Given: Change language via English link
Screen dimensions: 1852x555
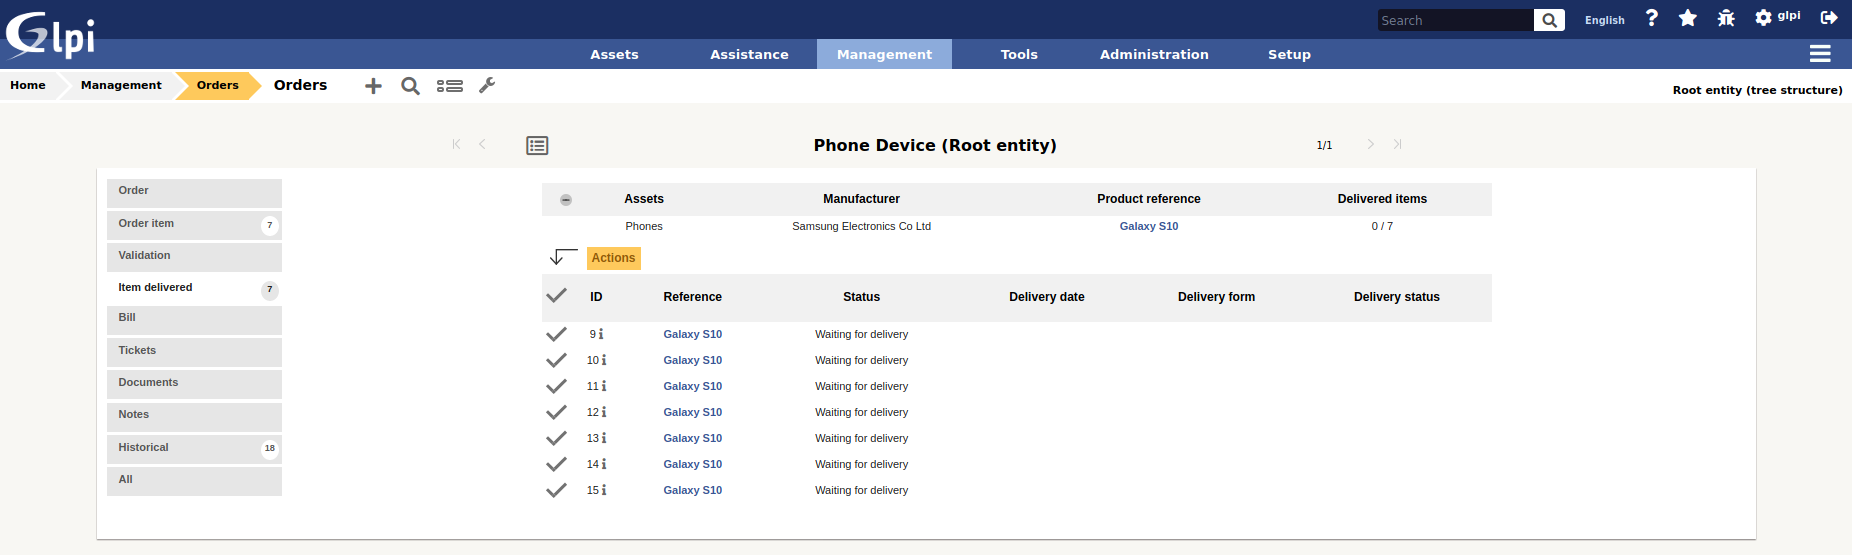Looking at the screenshot, I should tap(1604, 20).
